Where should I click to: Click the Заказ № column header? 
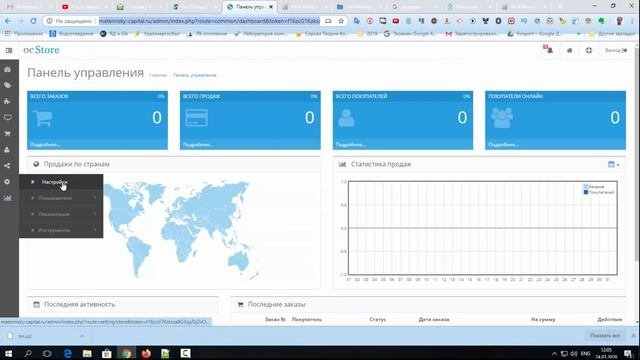click(276, 320)
